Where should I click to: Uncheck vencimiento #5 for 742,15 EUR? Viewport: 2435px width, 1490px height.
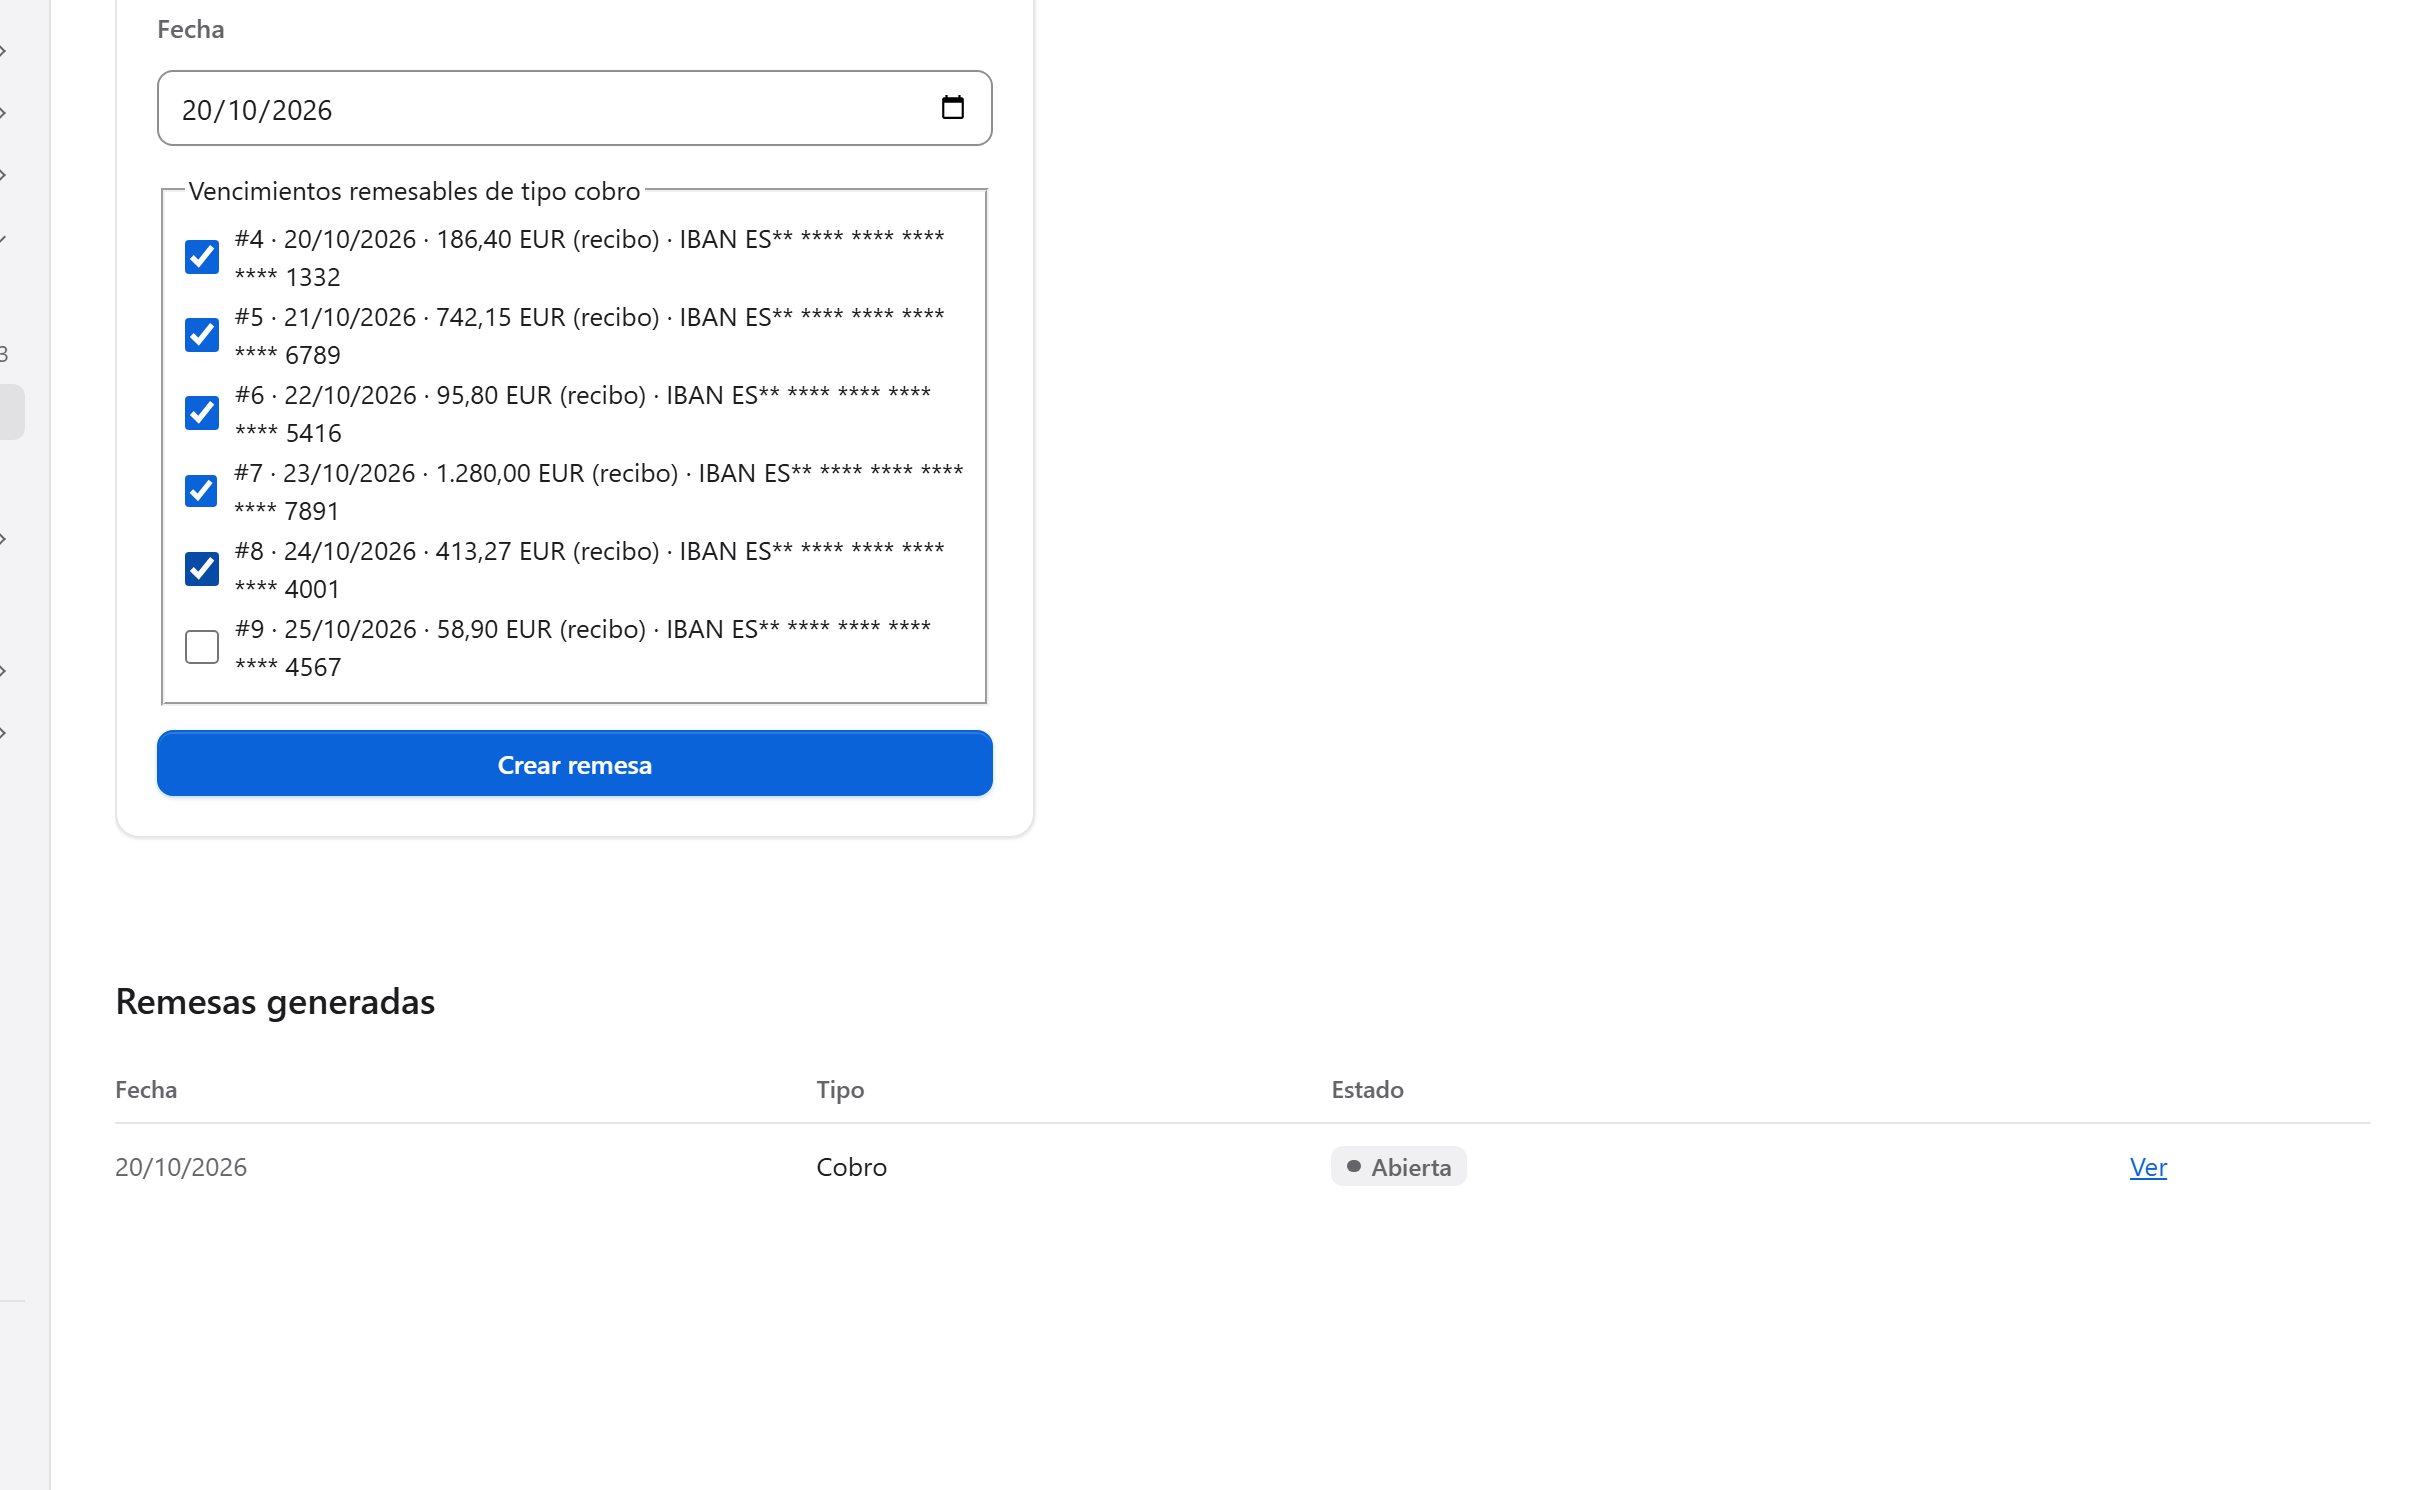click(202, 335)
